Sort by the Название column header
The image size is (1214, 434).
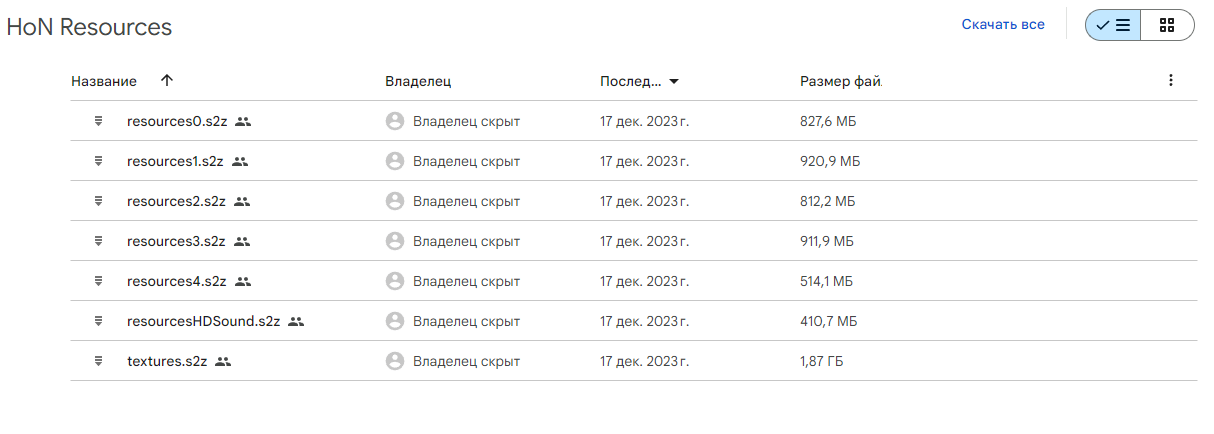(104, 81)
